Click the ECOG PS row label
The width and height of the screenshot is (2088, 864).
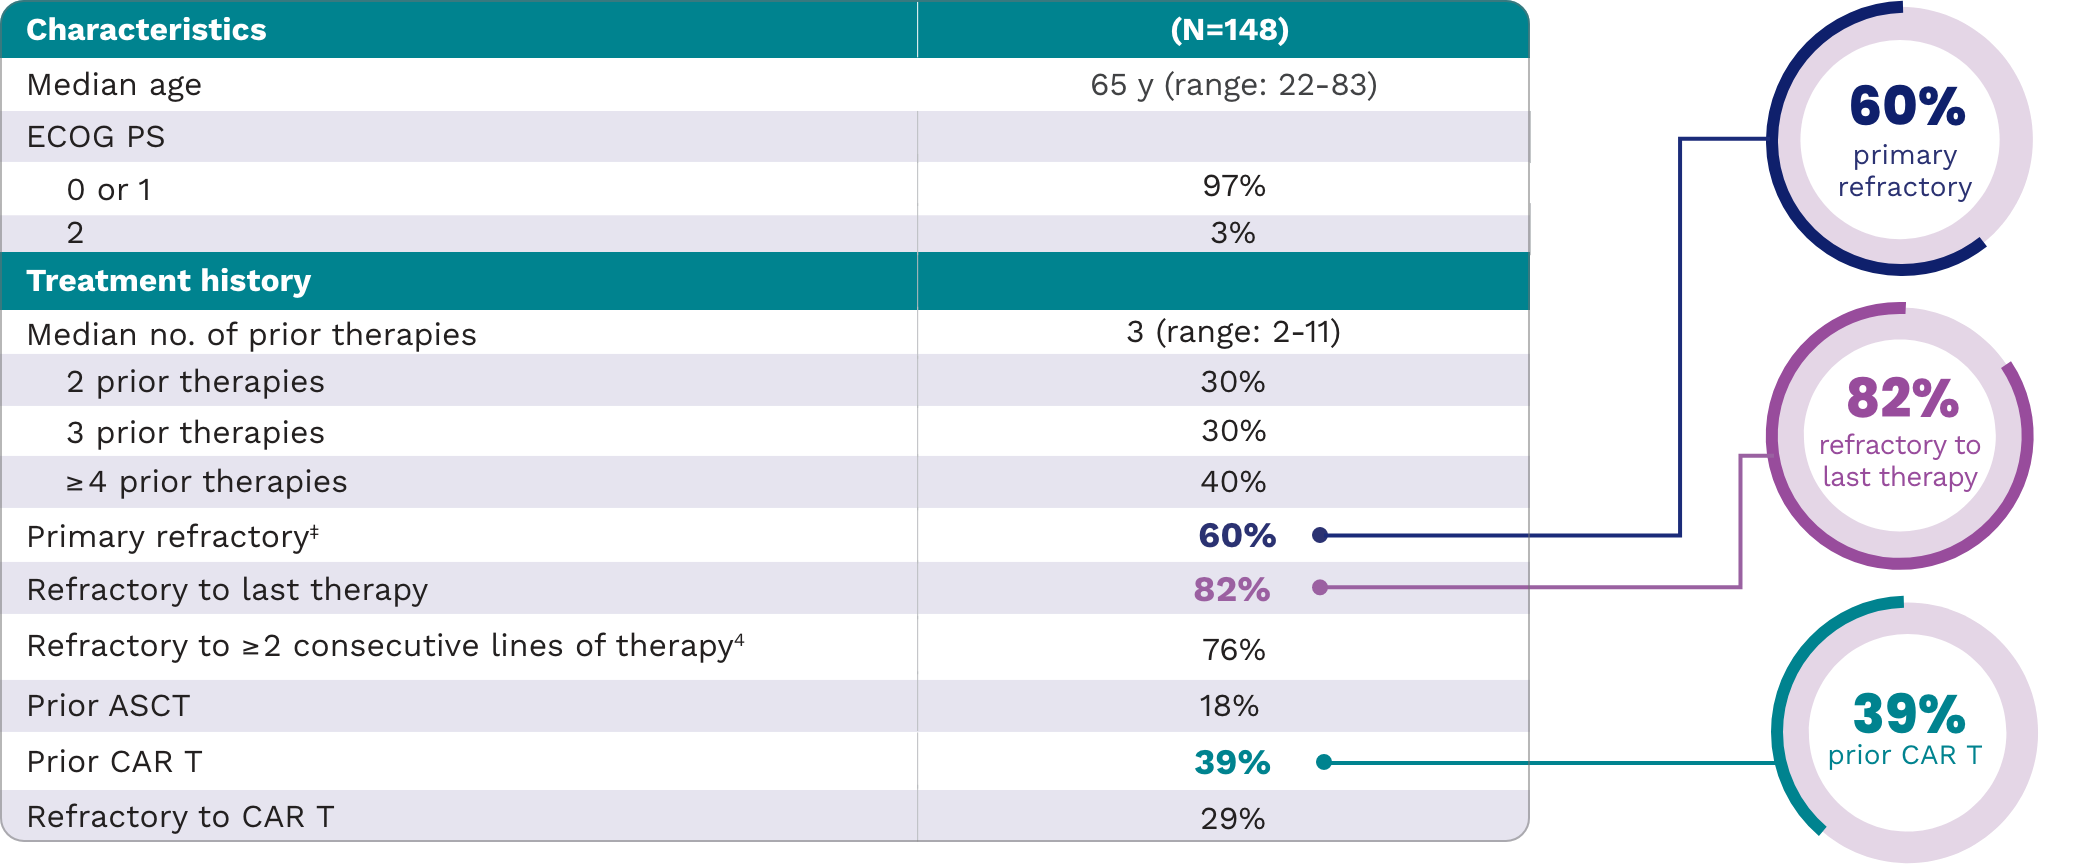pyautogui.click(x=96, y=137)
